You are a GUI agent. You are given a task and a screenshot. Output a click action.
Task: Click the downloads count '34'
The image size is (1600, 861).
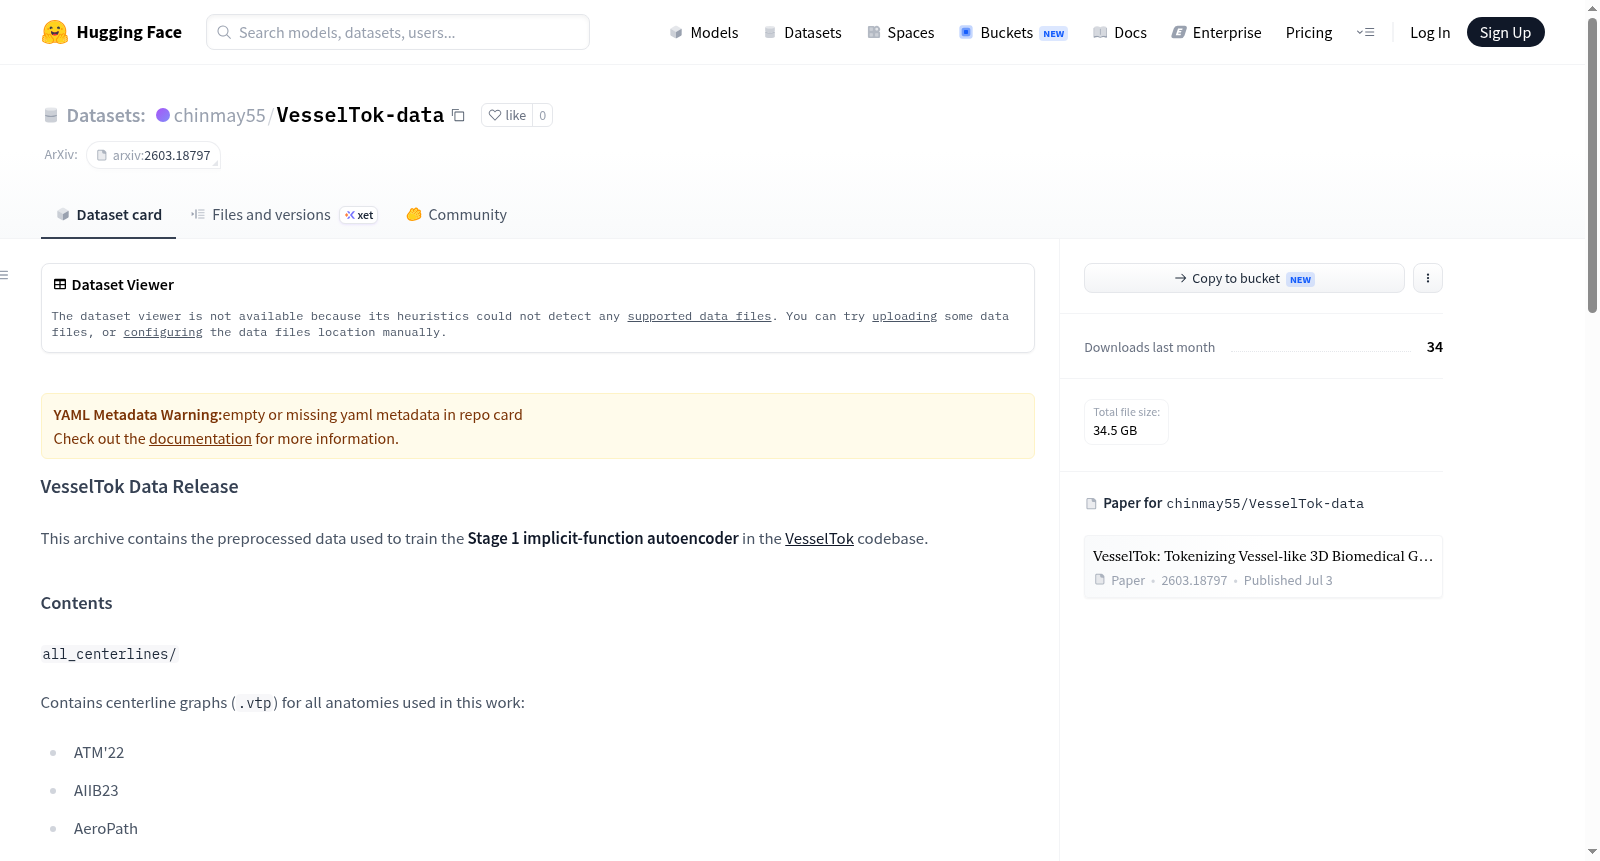(x=1435, y=347)
